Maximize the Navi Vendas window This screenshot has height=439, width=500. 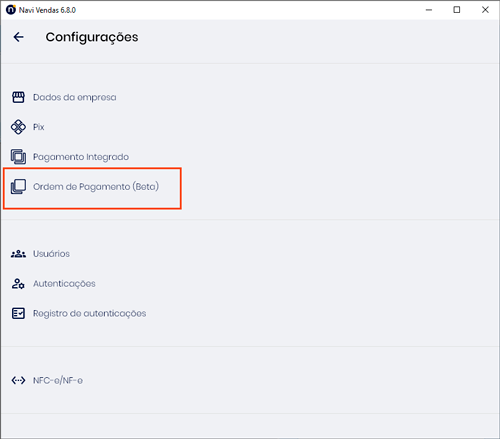457,10
